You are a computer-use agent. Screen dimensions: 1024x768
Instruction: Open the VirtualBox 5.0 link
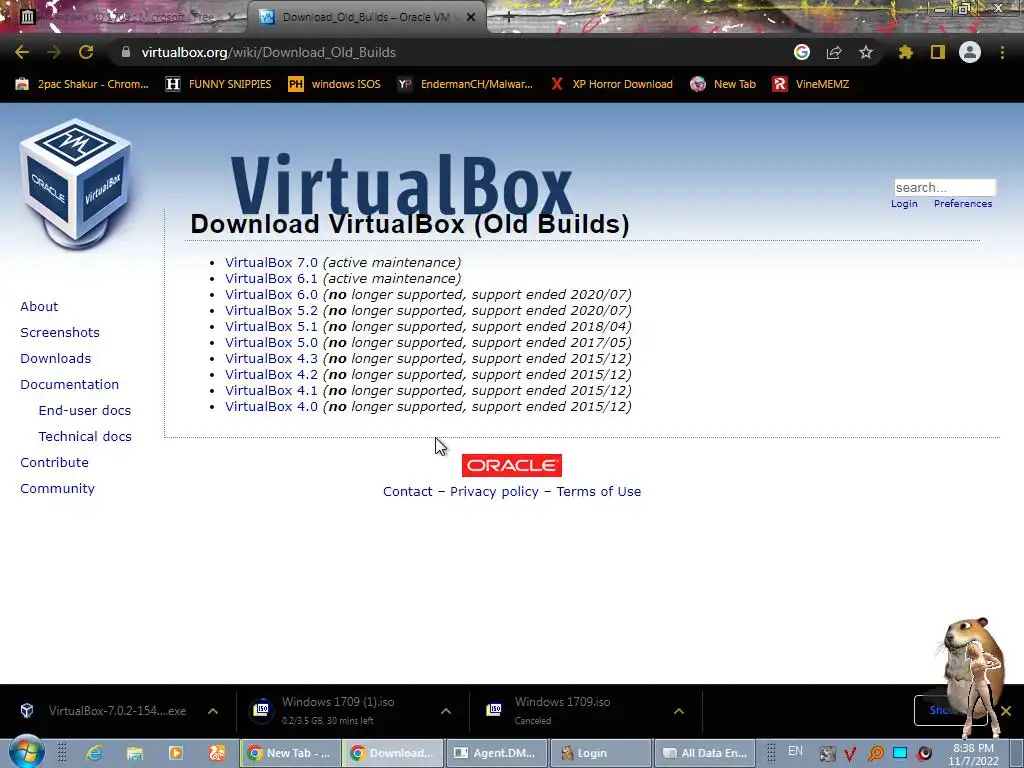click(271, 342)
